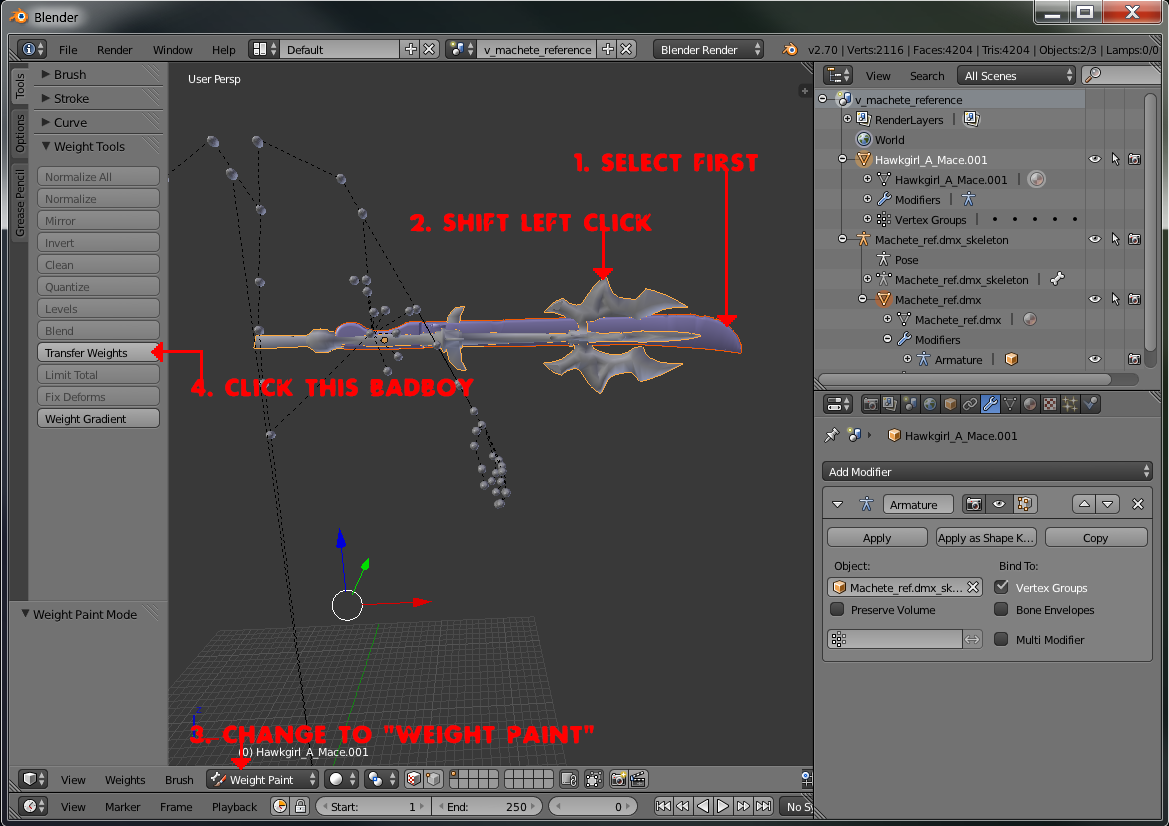Open the Weights menu in 3D header
Image resolution: width=1169 pixels, height=826 pixels.
click(x=125, y=780)
